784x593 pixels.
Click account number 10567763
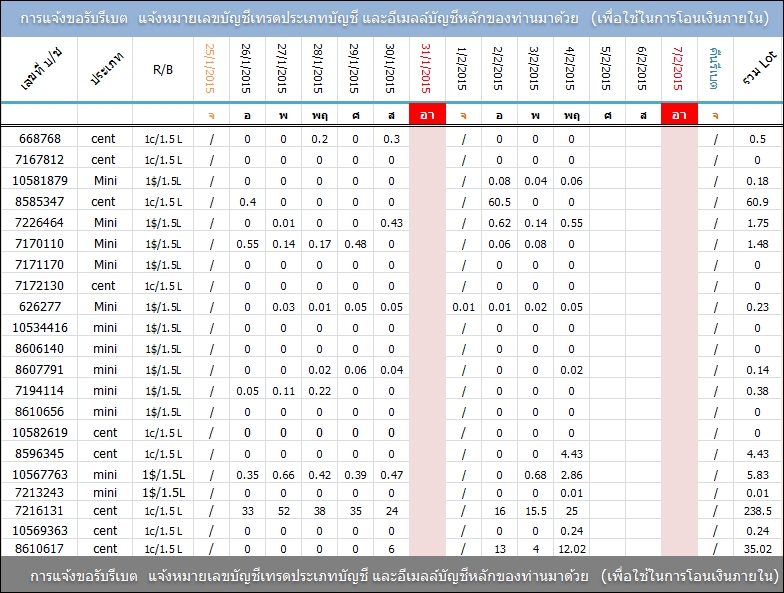(40, 474)
